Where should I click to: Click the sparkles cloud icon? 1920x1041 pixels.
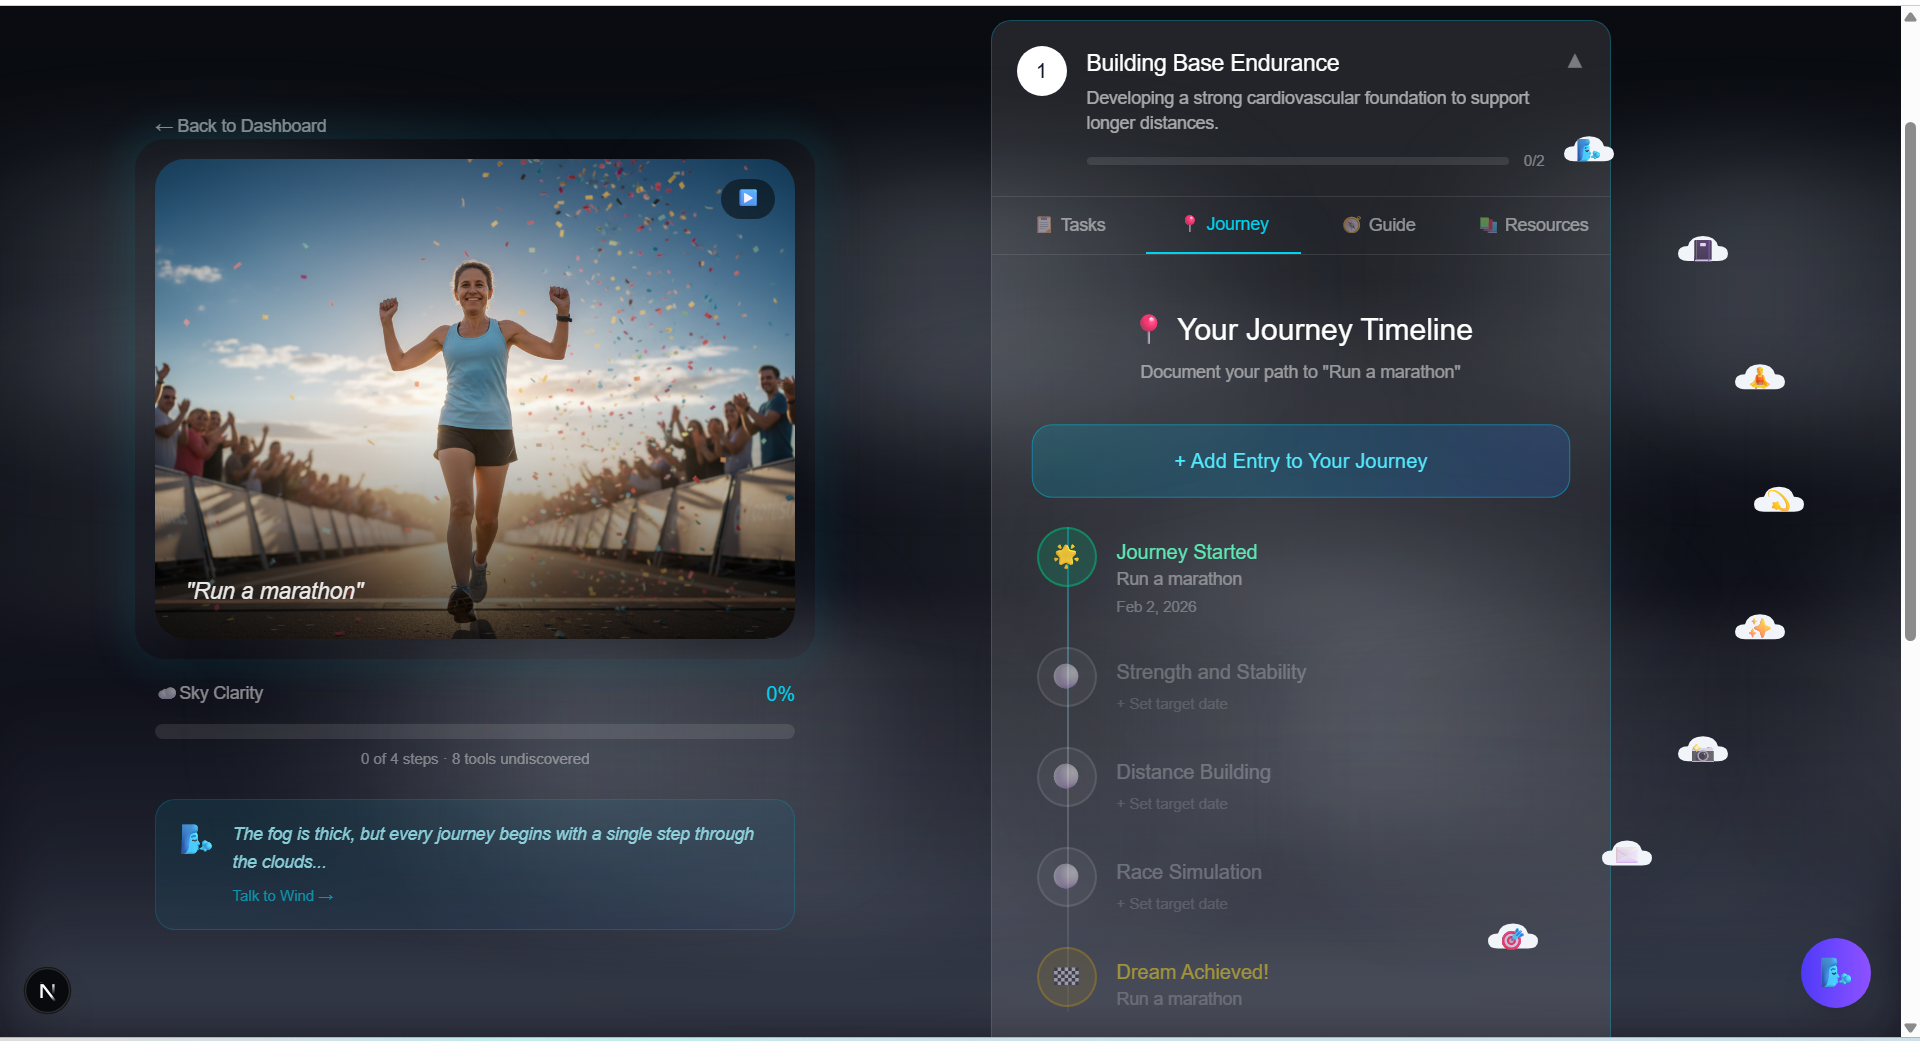1759,628
